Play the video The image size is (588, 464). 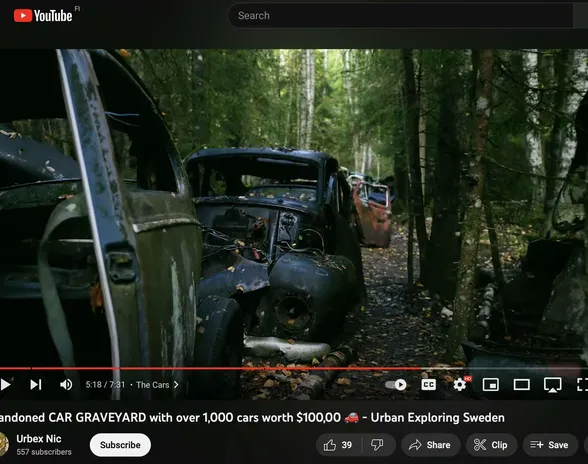(5, 384)
